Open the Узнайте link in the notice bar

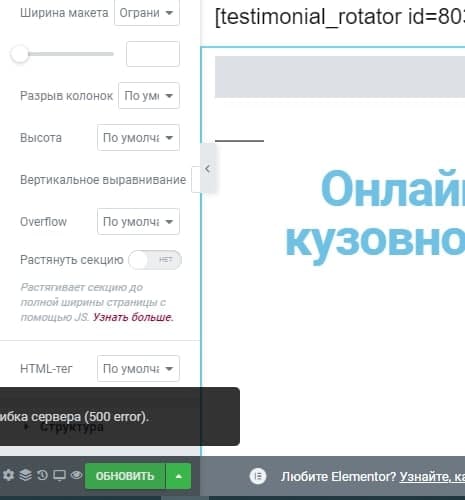pyautogui.click(x=432, y=477)
